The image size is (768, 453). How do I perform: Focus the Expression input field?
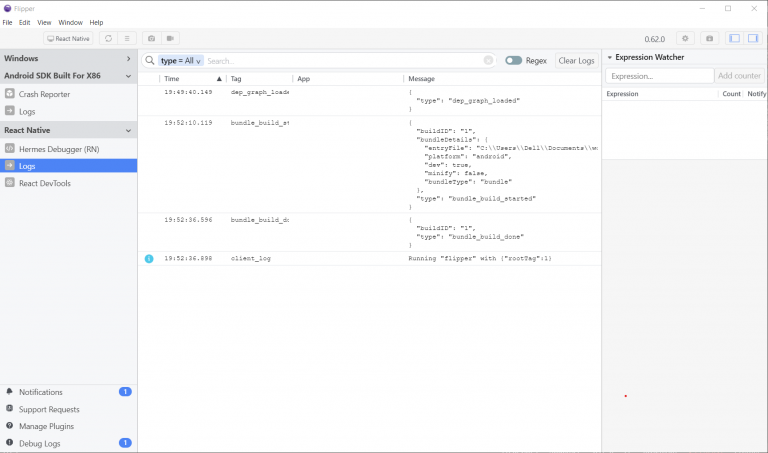coord(659,76)
